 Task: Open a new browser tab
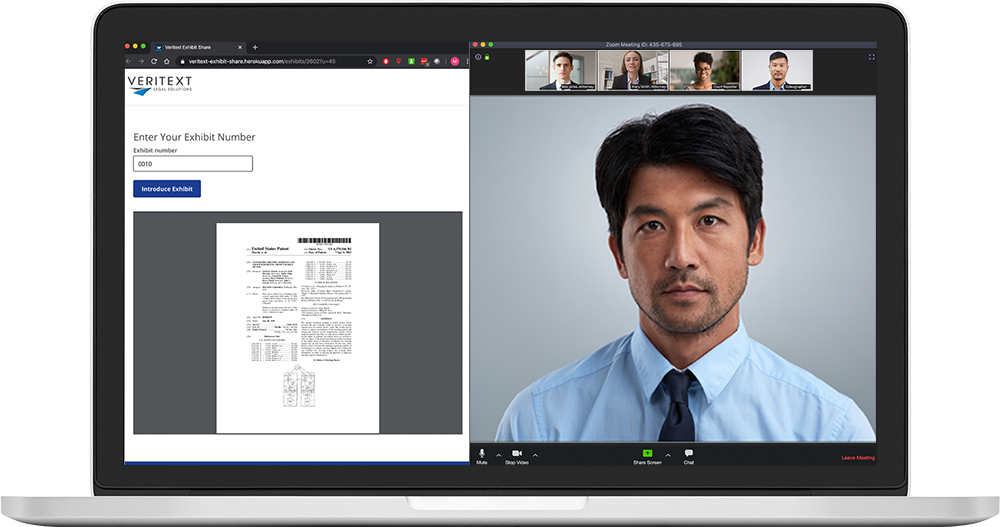[x=255, y=47]
